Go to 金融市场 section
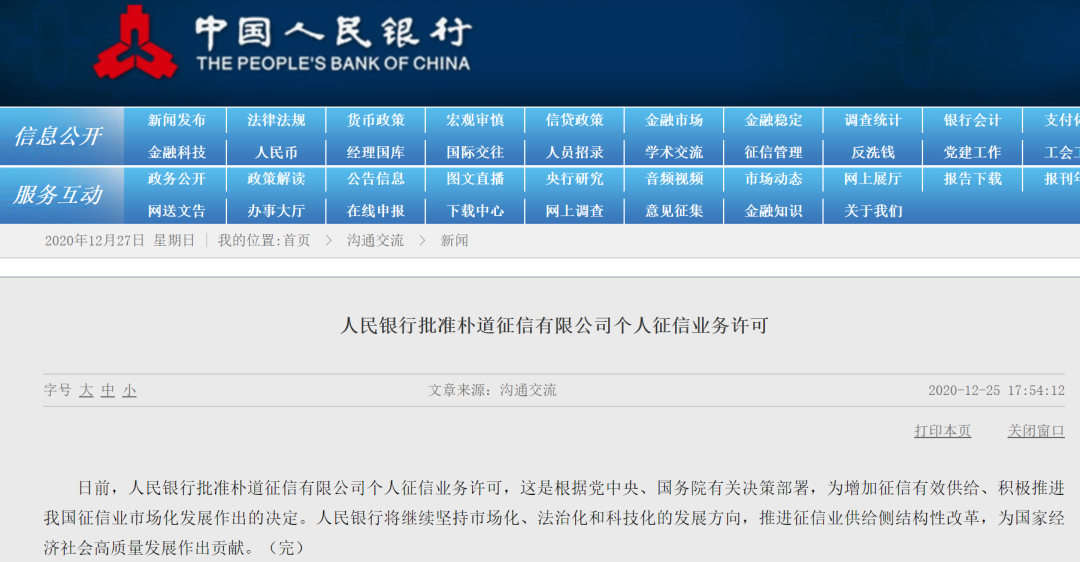This screenshot has height=562, width=1080. (674, 121)
